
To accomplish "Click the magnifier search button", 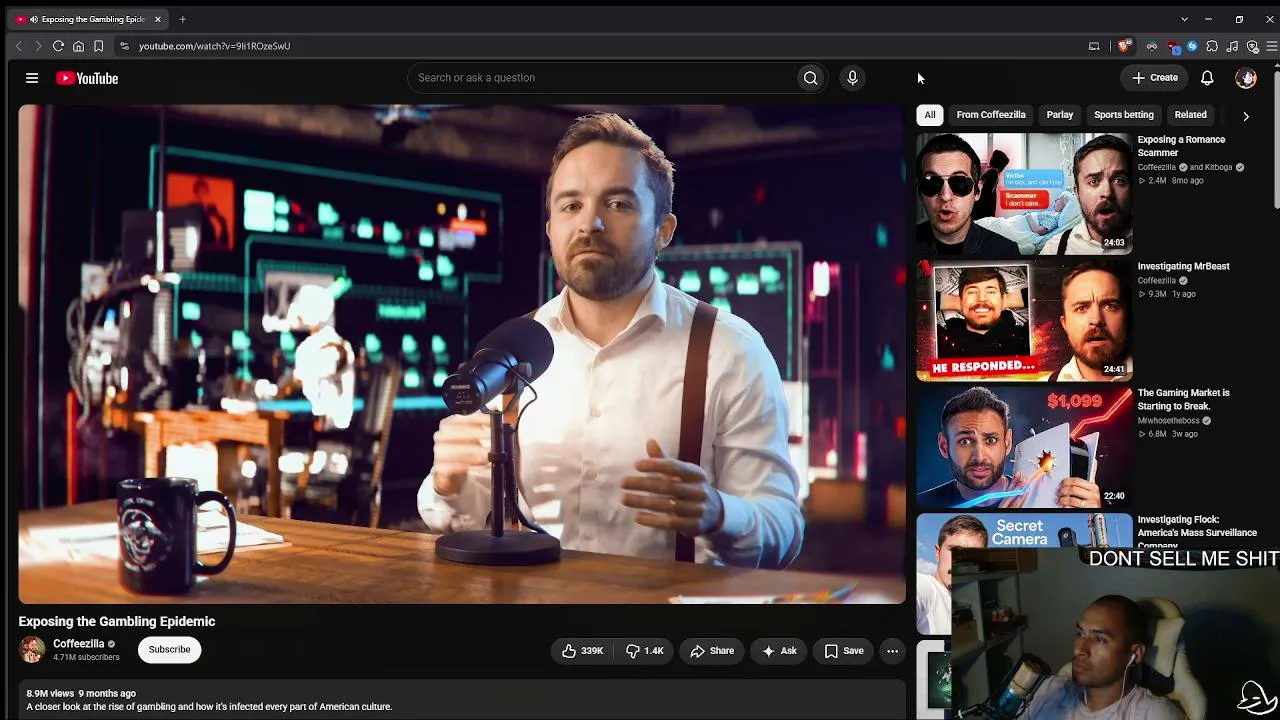I will click(x=810, y=78).
